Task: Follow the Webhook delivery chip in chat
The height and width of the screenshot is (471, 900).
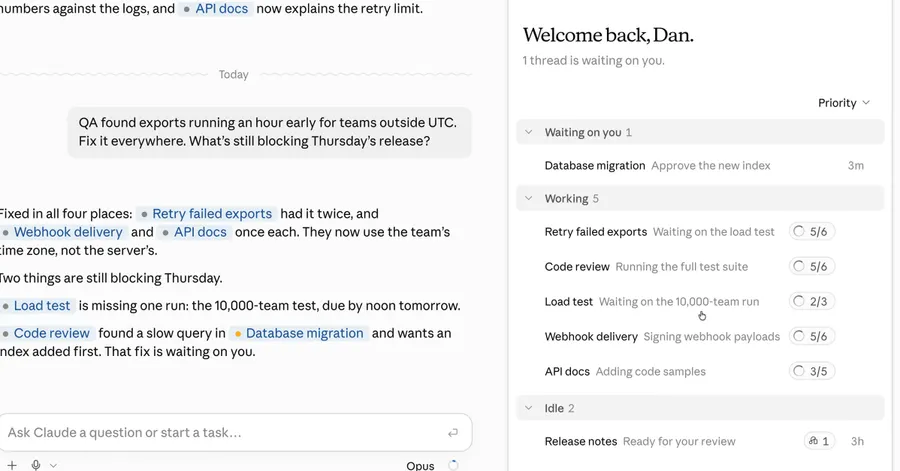Action: pyautogui.click(x=62, y=232)
